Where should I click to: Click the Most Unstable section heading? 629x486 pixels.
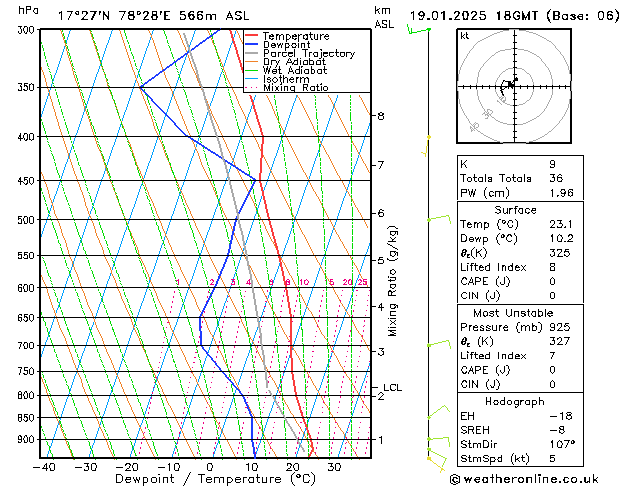tap(513, 313)
